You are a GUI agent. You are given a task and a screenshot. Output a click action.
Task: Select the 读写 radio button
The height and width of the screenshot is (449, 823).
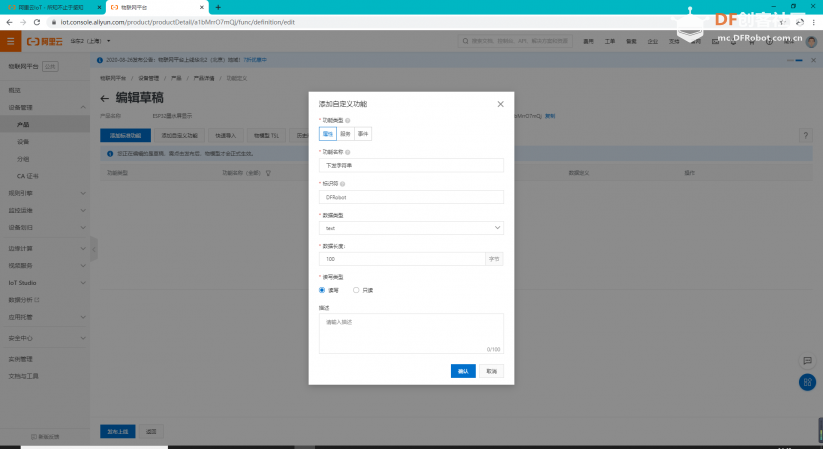322,290
